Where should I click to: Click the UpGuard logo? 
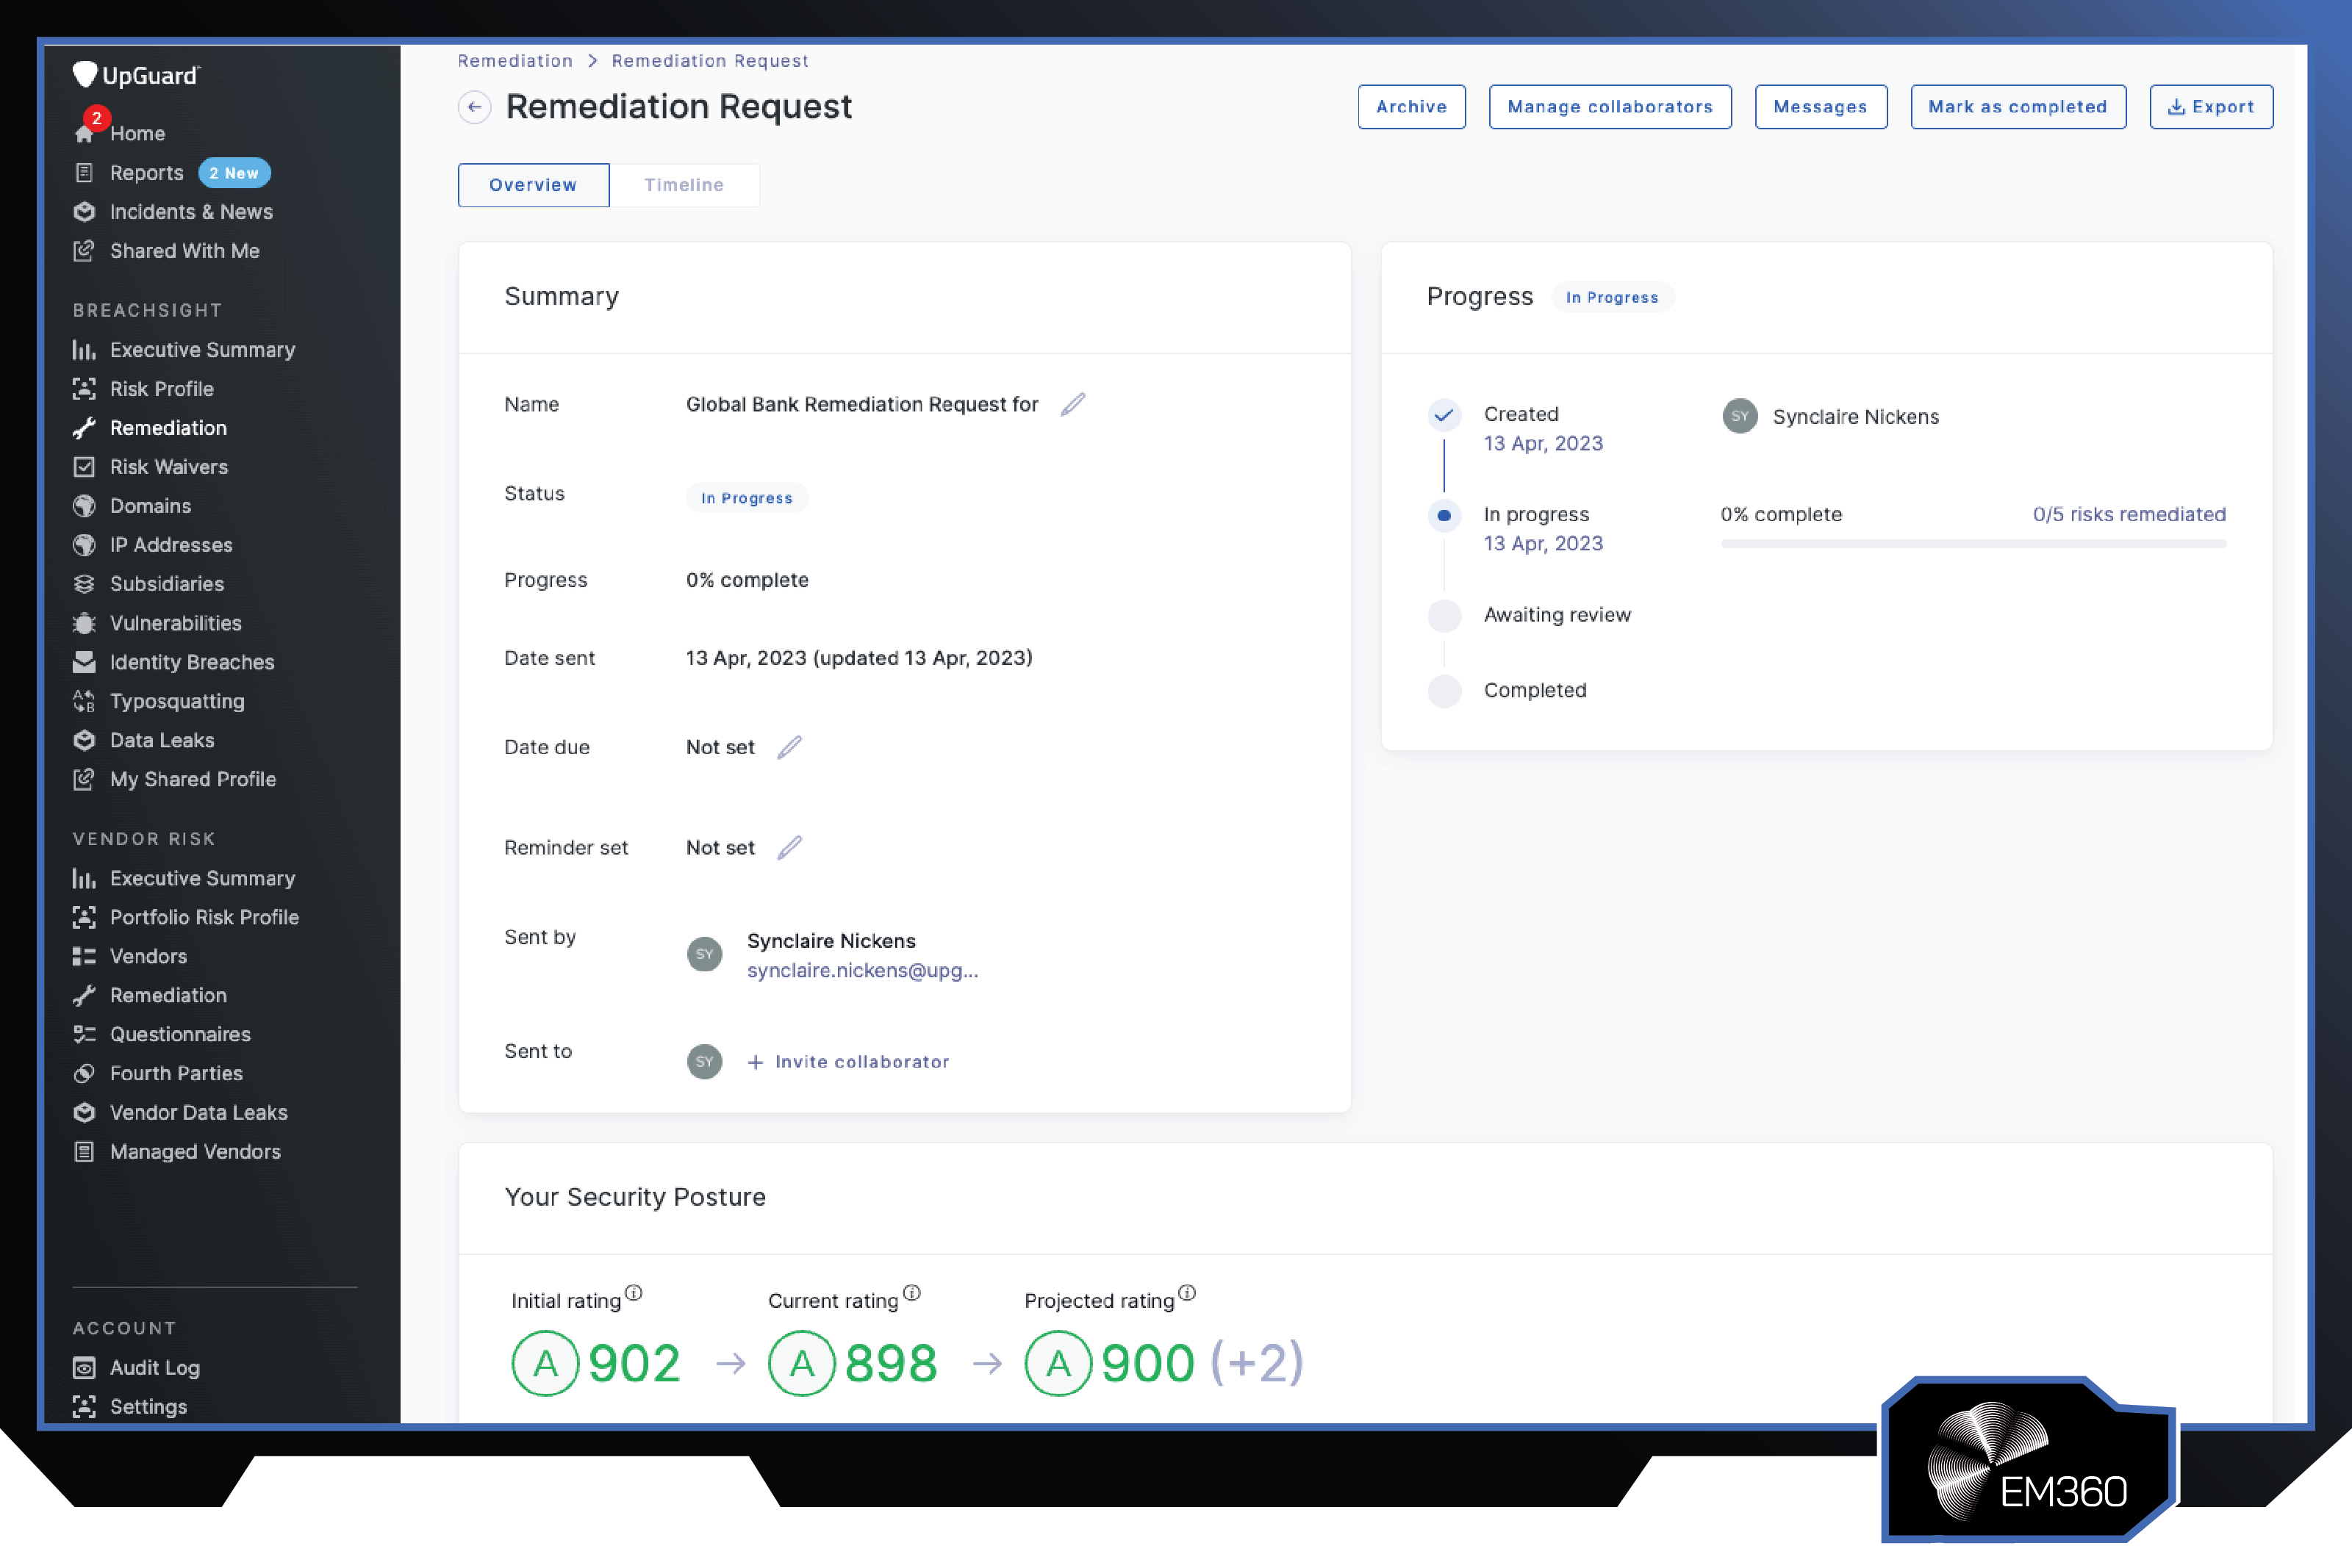click(x=136, y=75)
